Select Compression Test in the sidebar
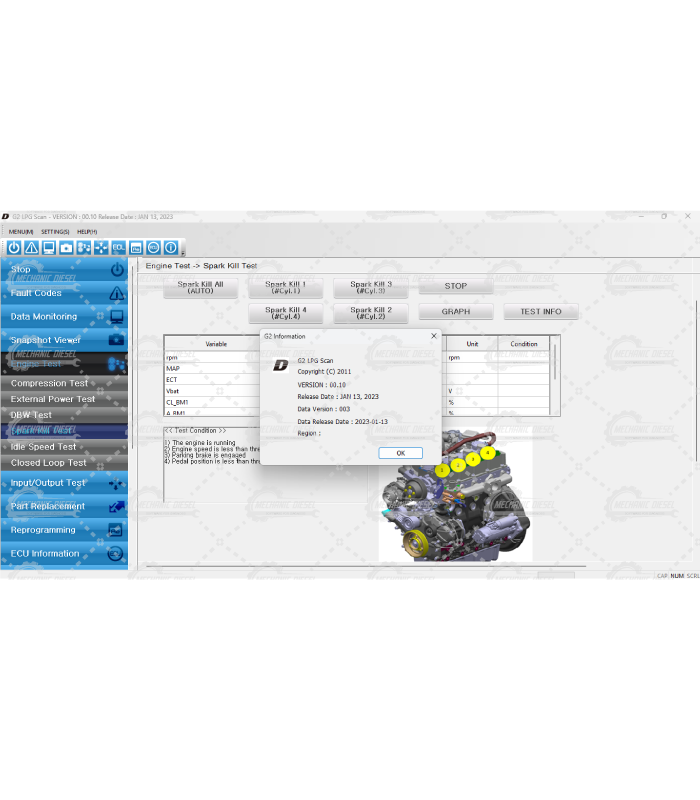The image size is (700, 800). coord(50,383)
